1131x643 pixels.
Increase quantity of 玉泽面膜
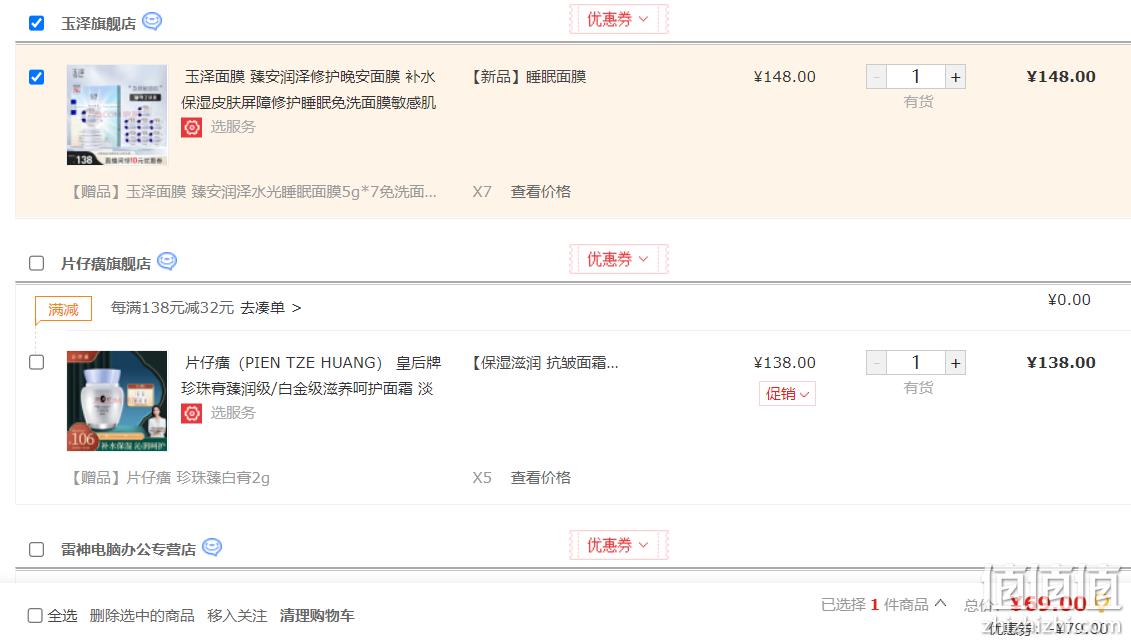click(955, 76)
